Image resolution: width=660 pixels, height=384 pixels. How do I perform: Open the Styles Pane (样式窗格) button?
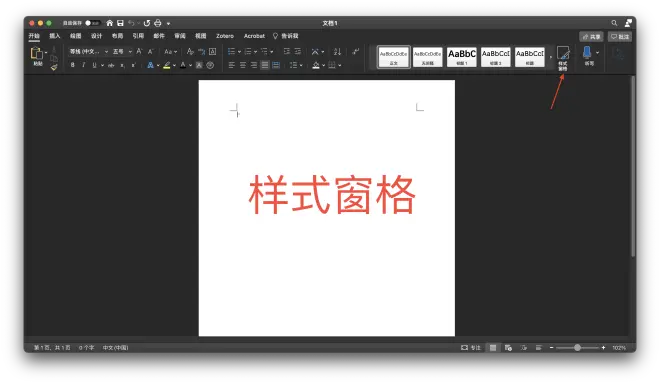[563, 59]
